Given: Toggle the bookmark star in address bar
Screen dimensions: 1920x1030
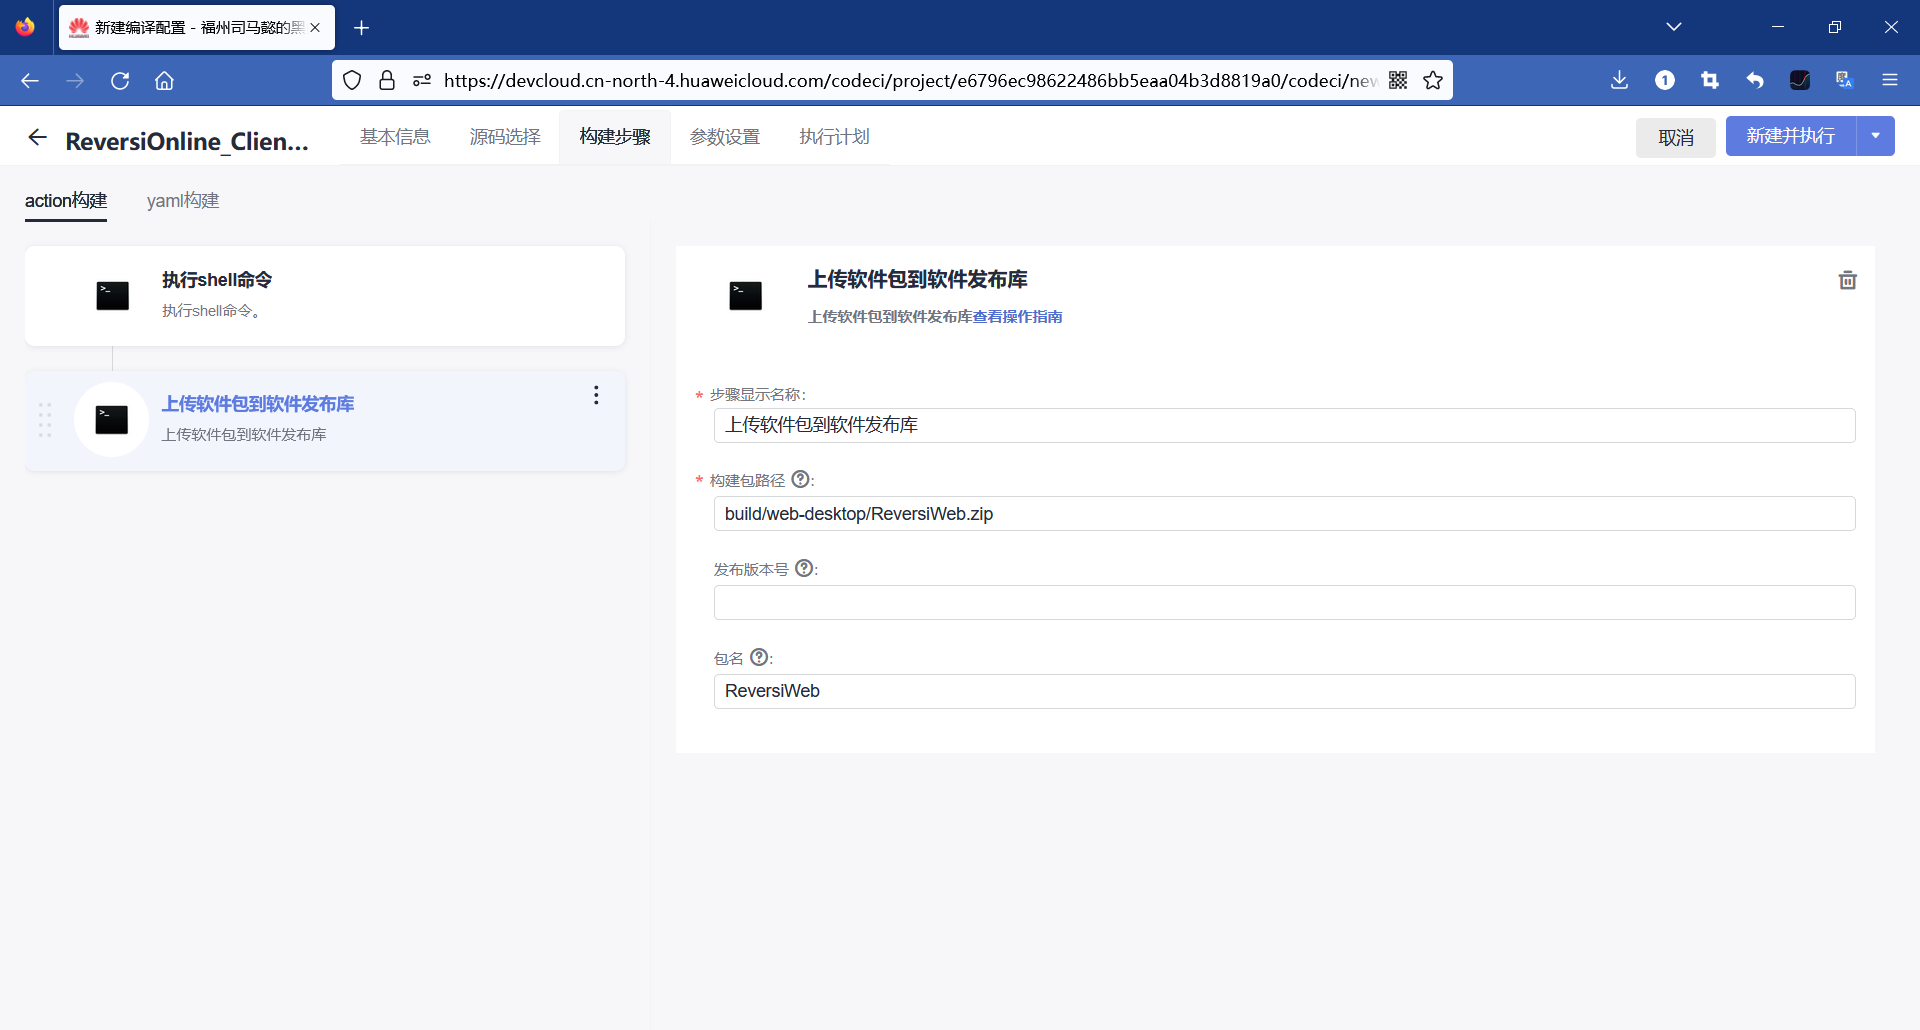Looking at the screenshot, I should (x=1433, y=80).
